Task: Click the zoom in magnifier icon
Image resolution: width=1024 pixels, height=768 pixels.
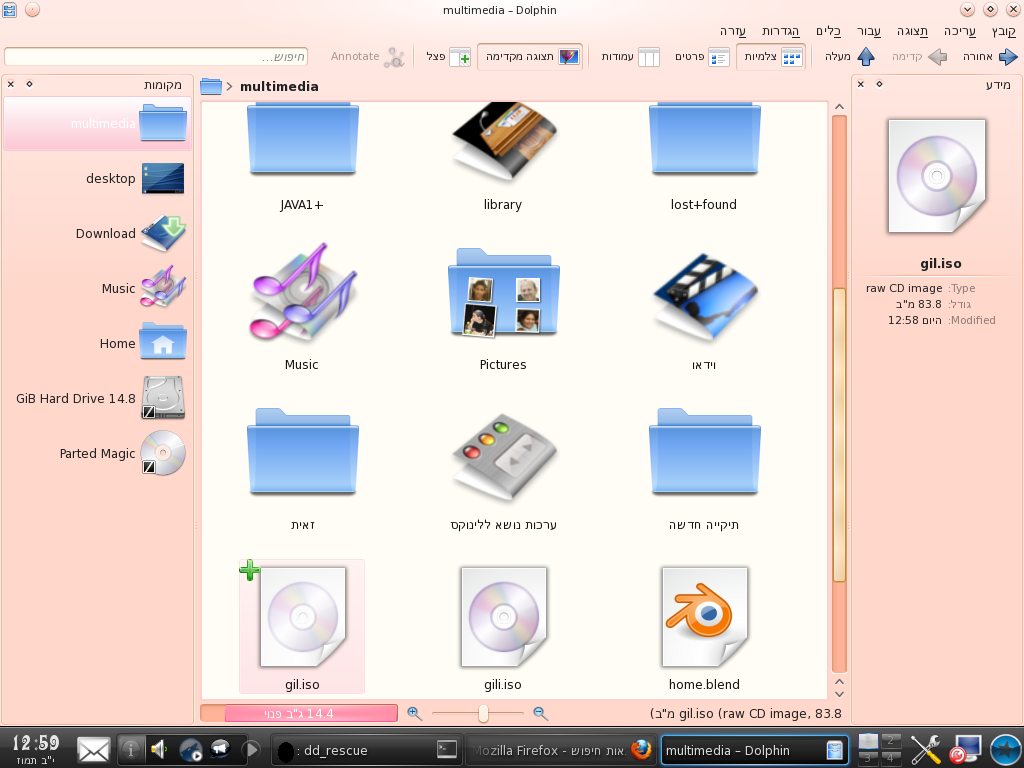Action: pos(414,713)
